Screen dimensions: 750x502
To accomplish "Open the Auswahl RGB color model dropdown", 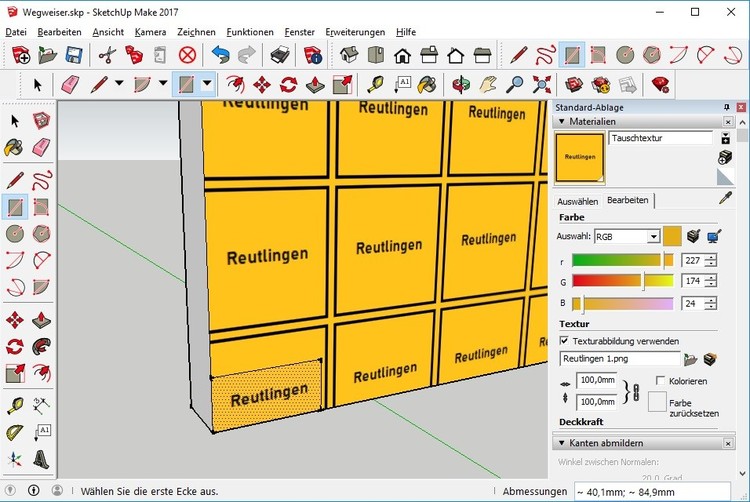I will (653, 237).
